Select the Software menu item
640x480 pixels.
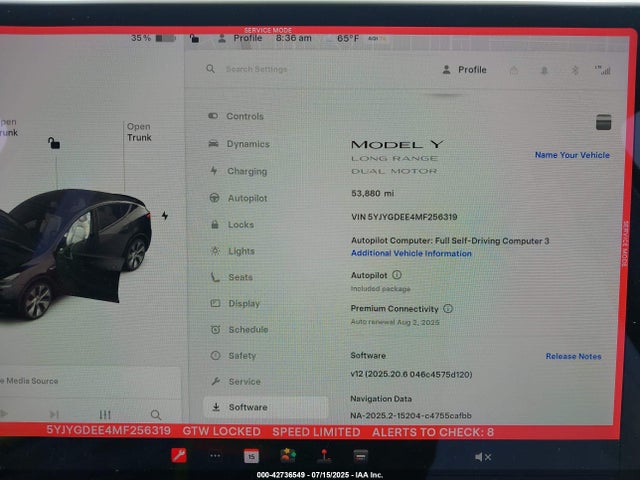[266, 407]
